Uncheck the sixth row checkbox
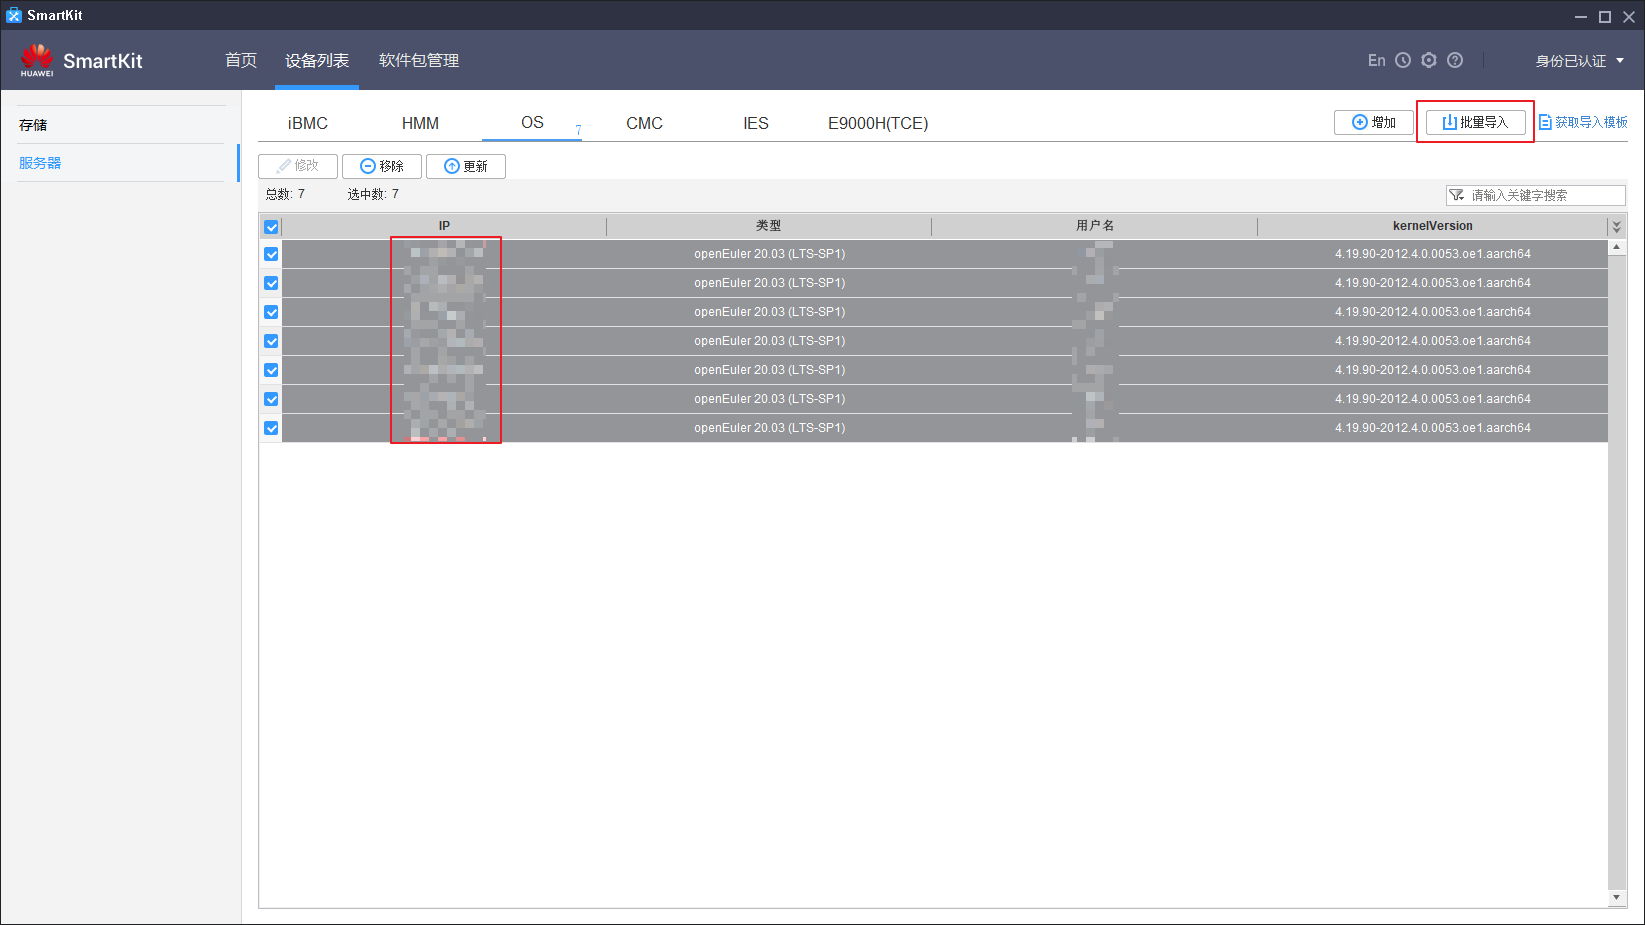Screen dimensions: 1645x925 point(271,399)
